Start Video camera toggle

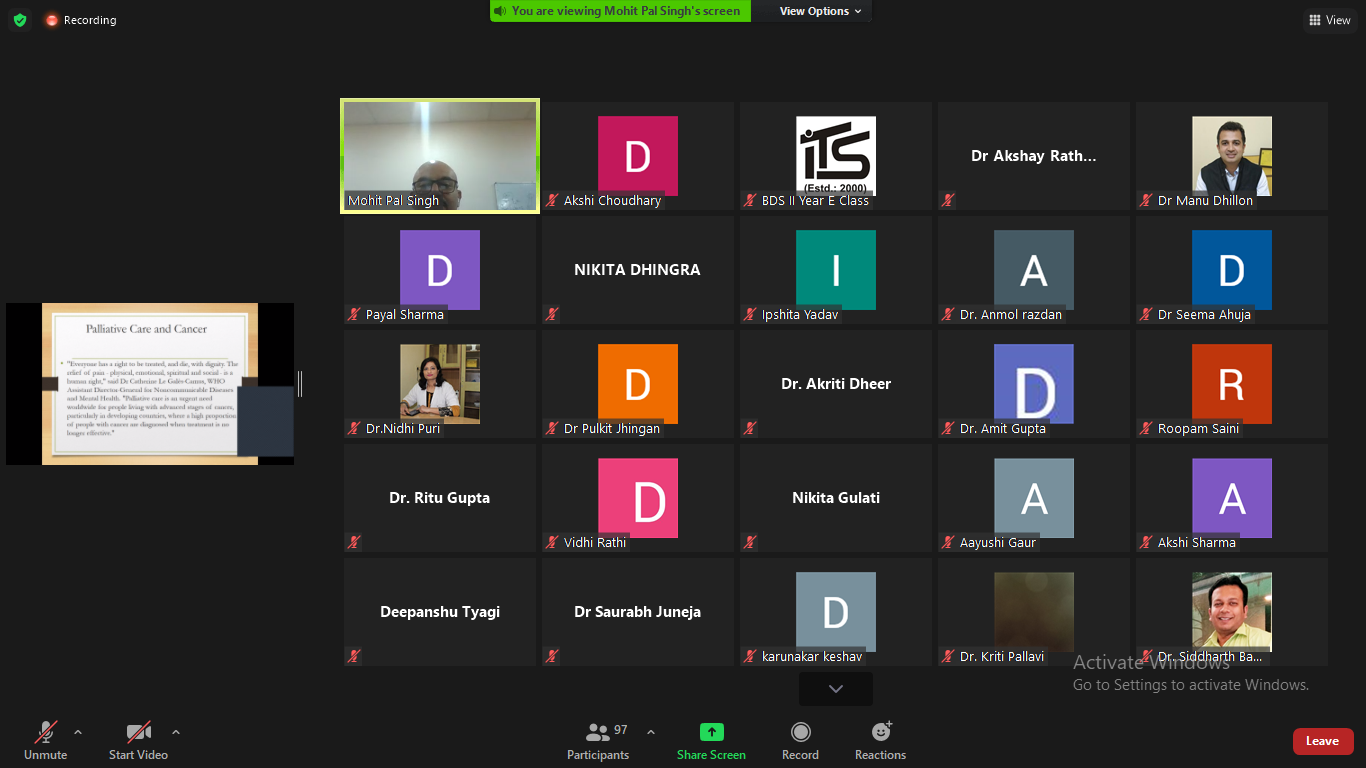[x=138, y=733]
